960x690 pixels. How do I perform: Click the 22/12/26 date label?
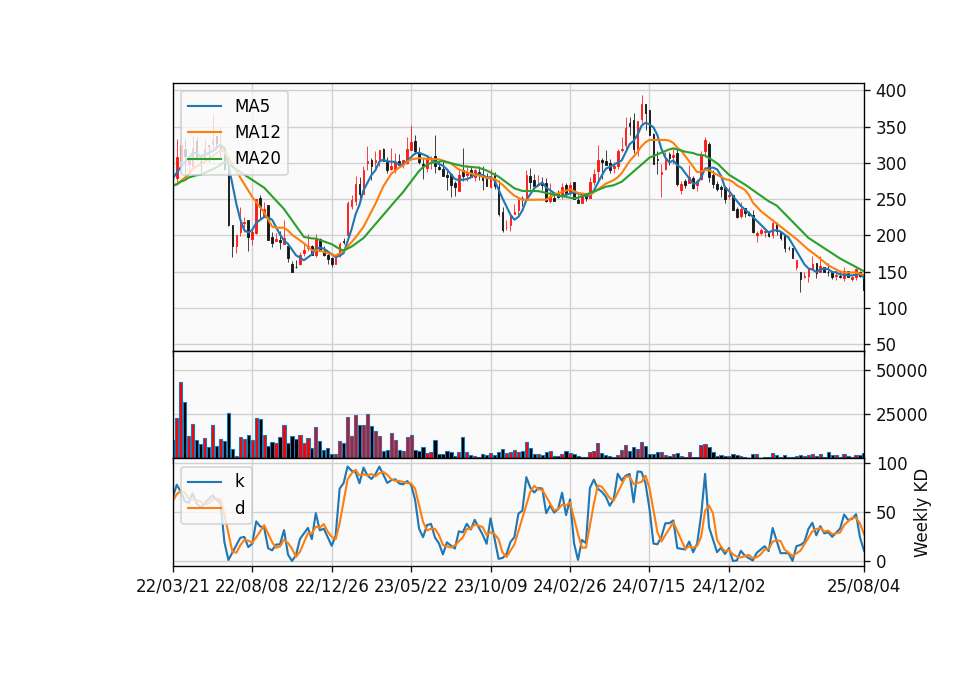pos(332,586)
